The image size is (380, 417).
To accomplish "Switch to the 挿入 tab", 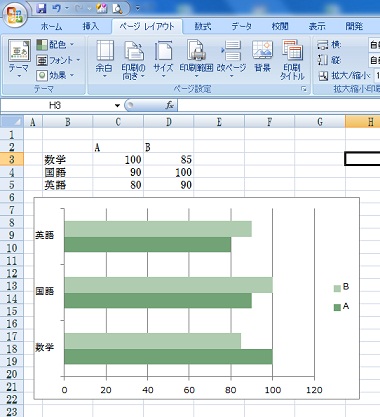I will [x=90, y=26].
